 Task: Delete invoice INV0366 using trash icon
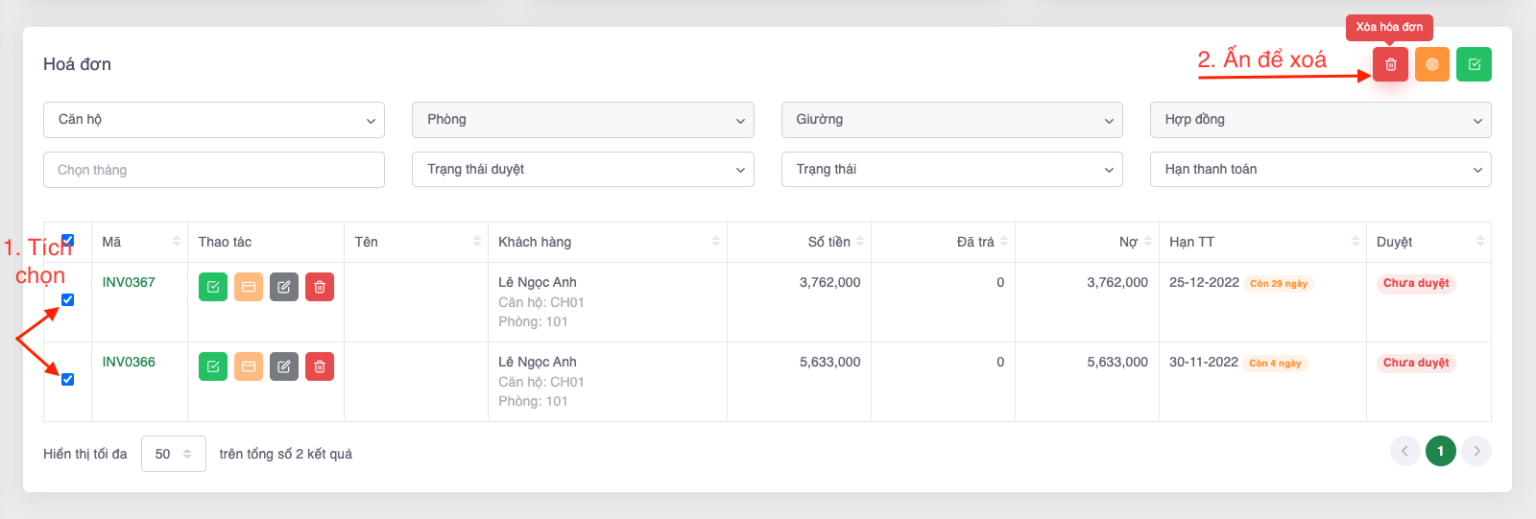pyautogui.click(x=320, y=367)
